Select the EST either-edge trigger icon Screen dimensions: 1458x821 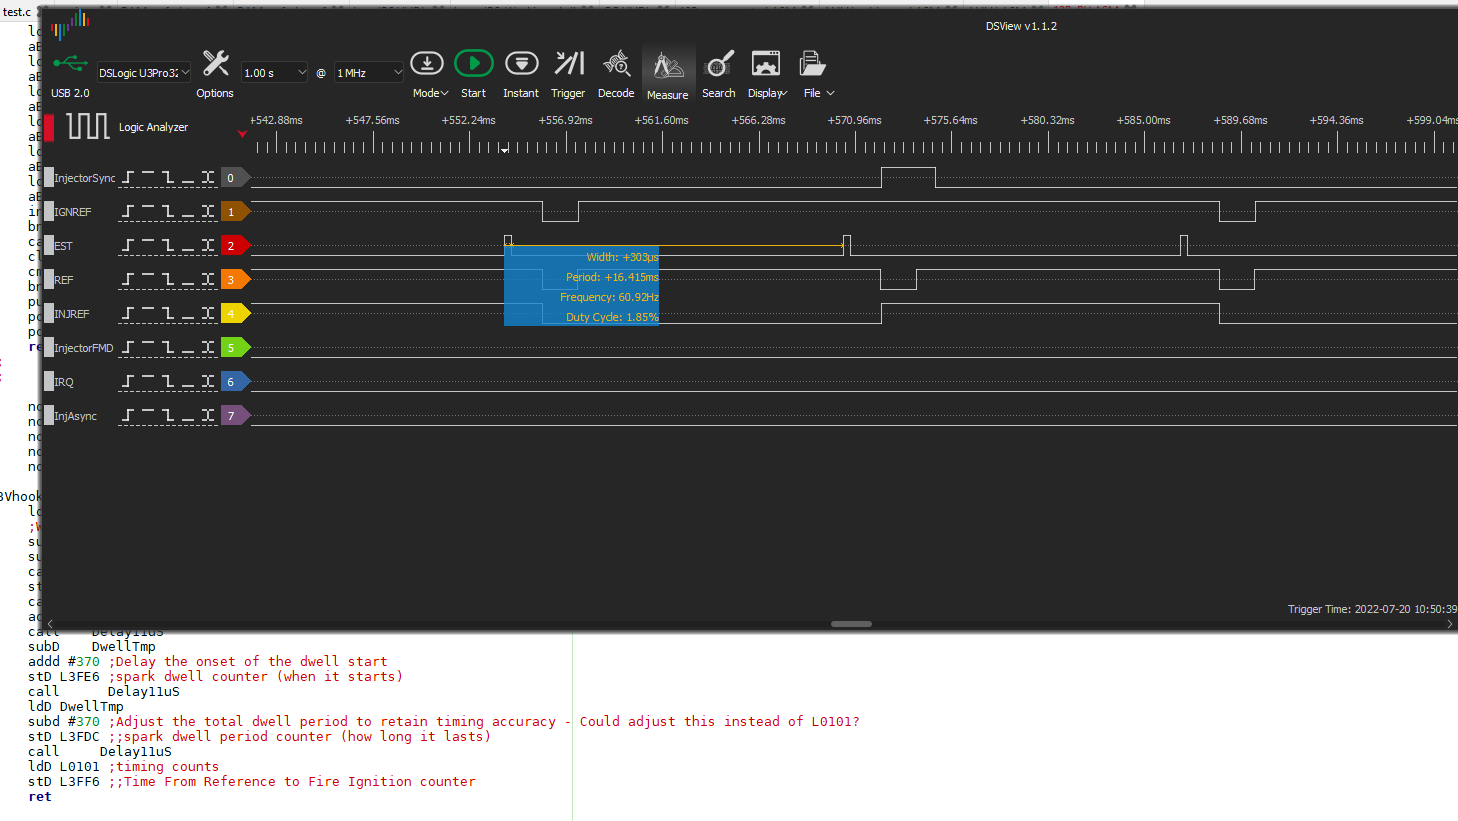[x=208, y=245]
